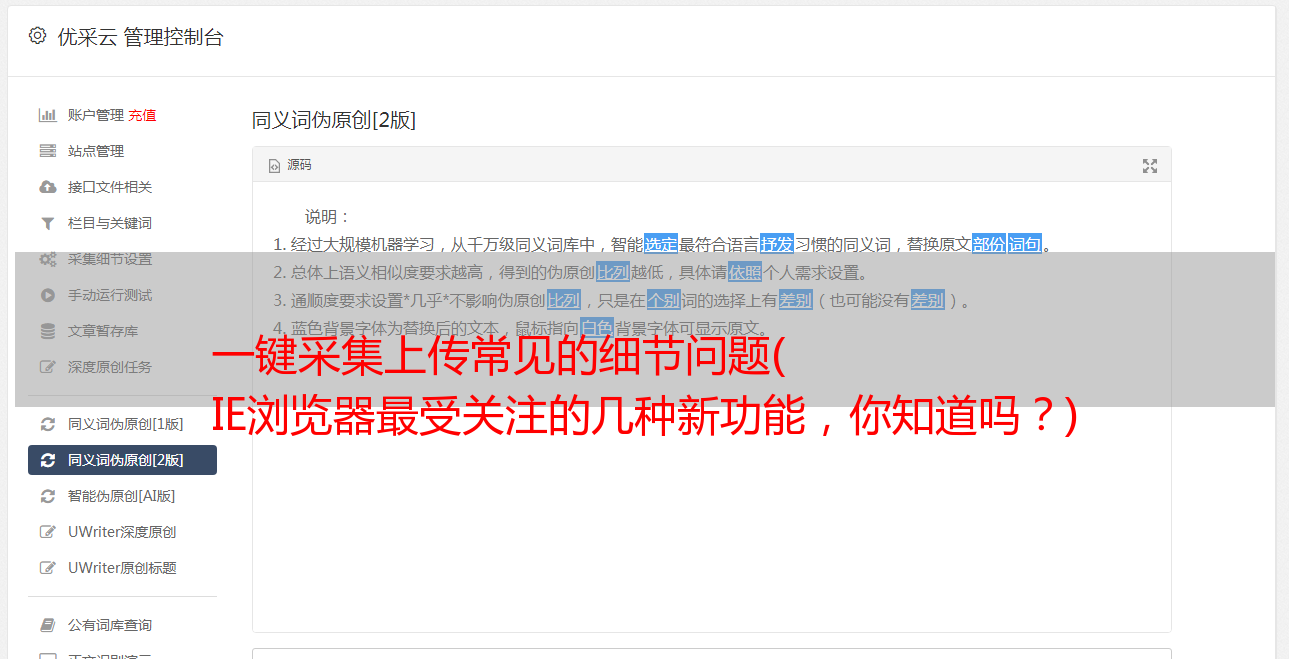
Task: Click the highlighted word 选定 in text
Action: (x=660, y=244)
